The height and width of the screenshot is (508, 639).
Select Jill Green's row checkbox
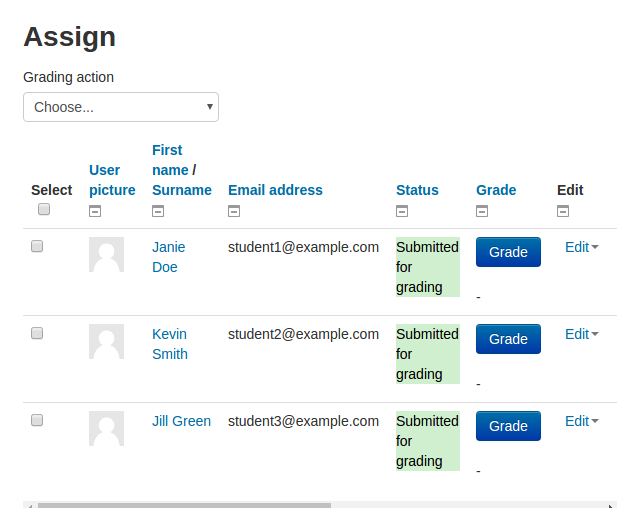[x=37, y=420]
